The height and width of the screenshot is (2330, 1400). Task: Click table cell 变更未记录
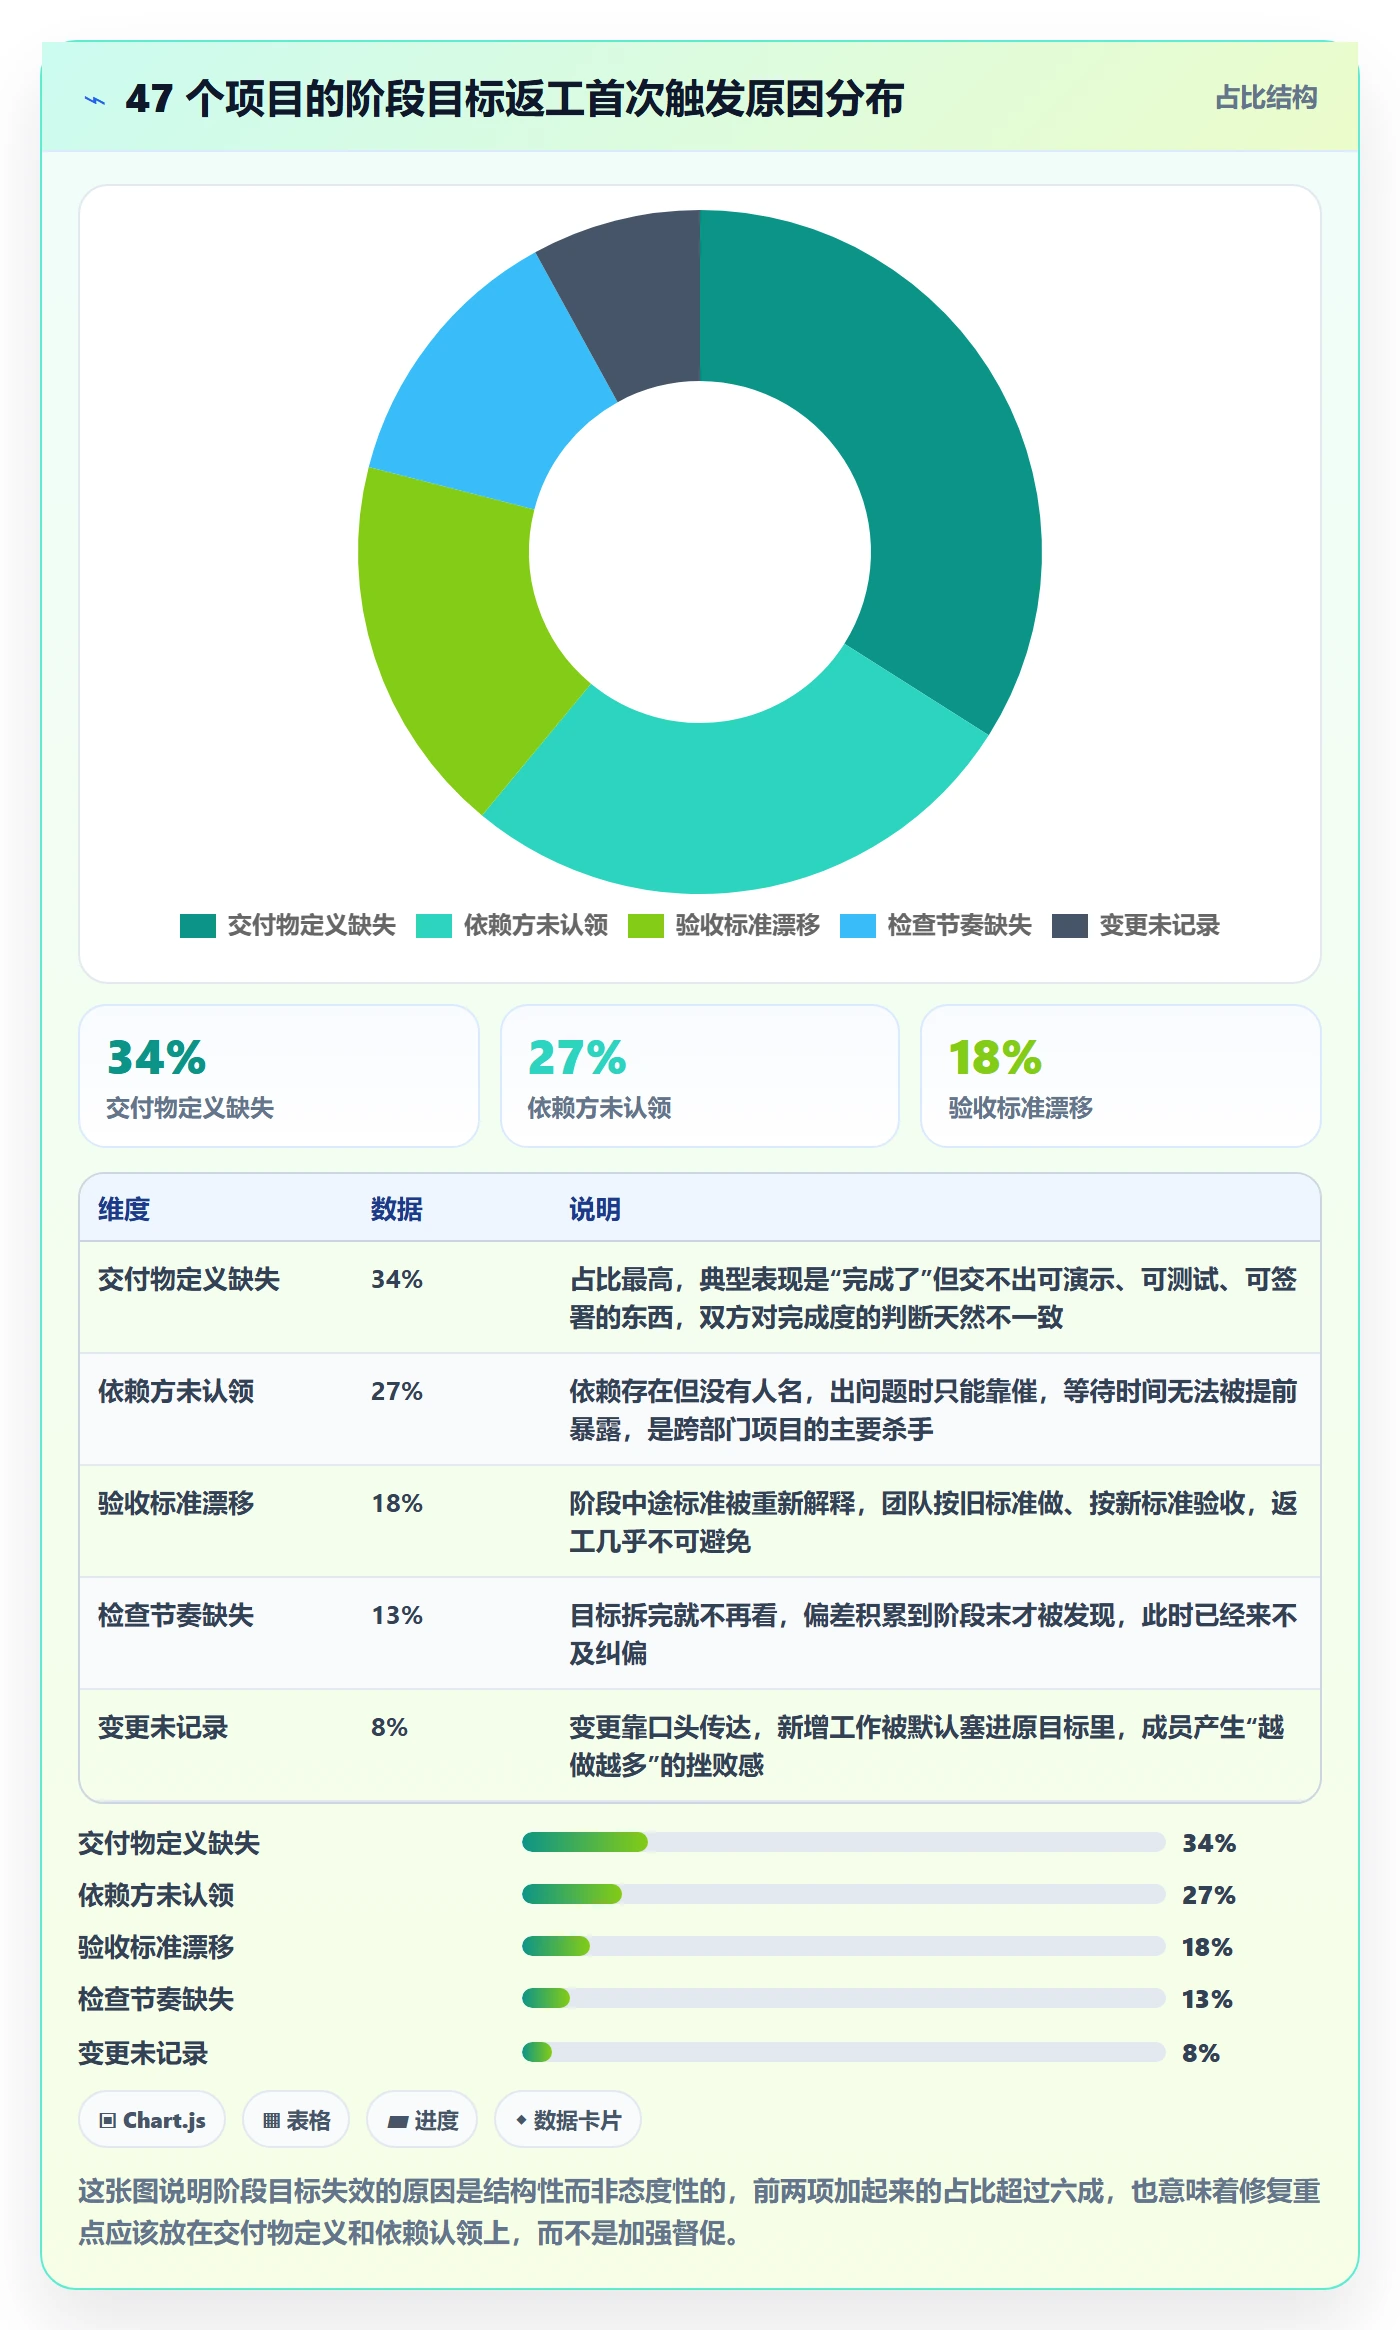163,1727
